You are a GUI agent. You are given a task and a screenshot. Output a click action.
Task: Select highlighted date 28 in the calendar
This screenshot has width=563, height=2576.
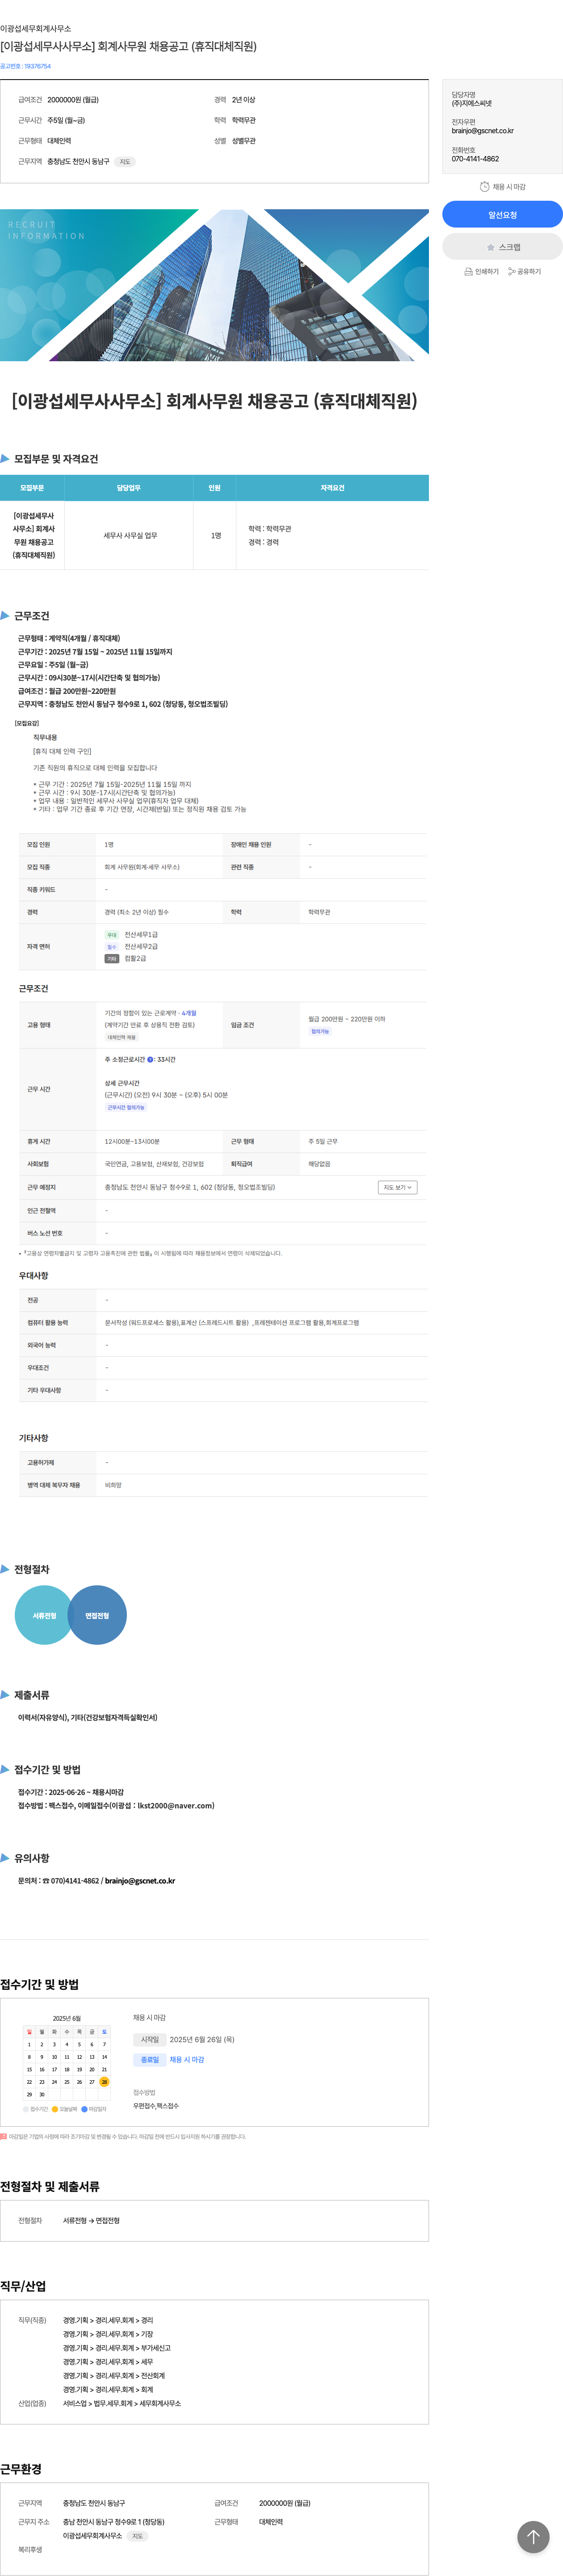point(104,2082)
